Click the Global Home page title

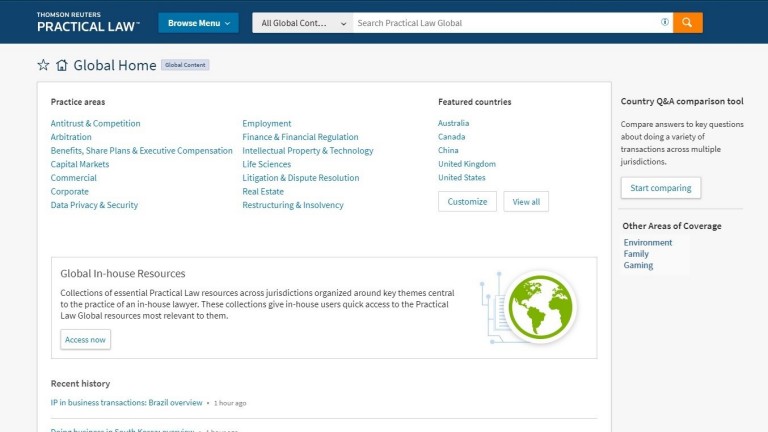click(x=115, y=65)
